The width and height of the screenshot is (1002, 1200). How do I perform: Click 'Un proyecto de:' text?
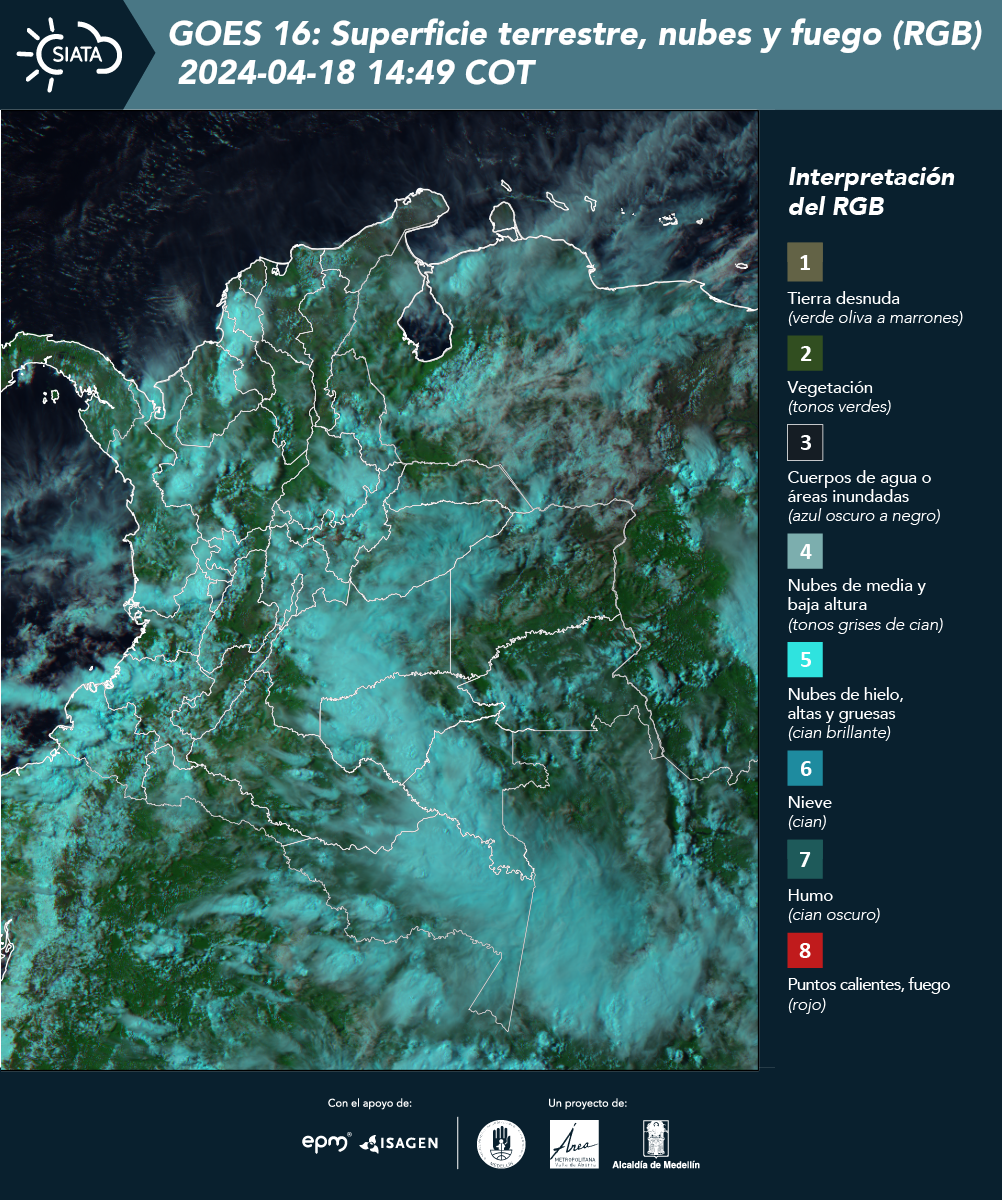tap(588, 1103)
